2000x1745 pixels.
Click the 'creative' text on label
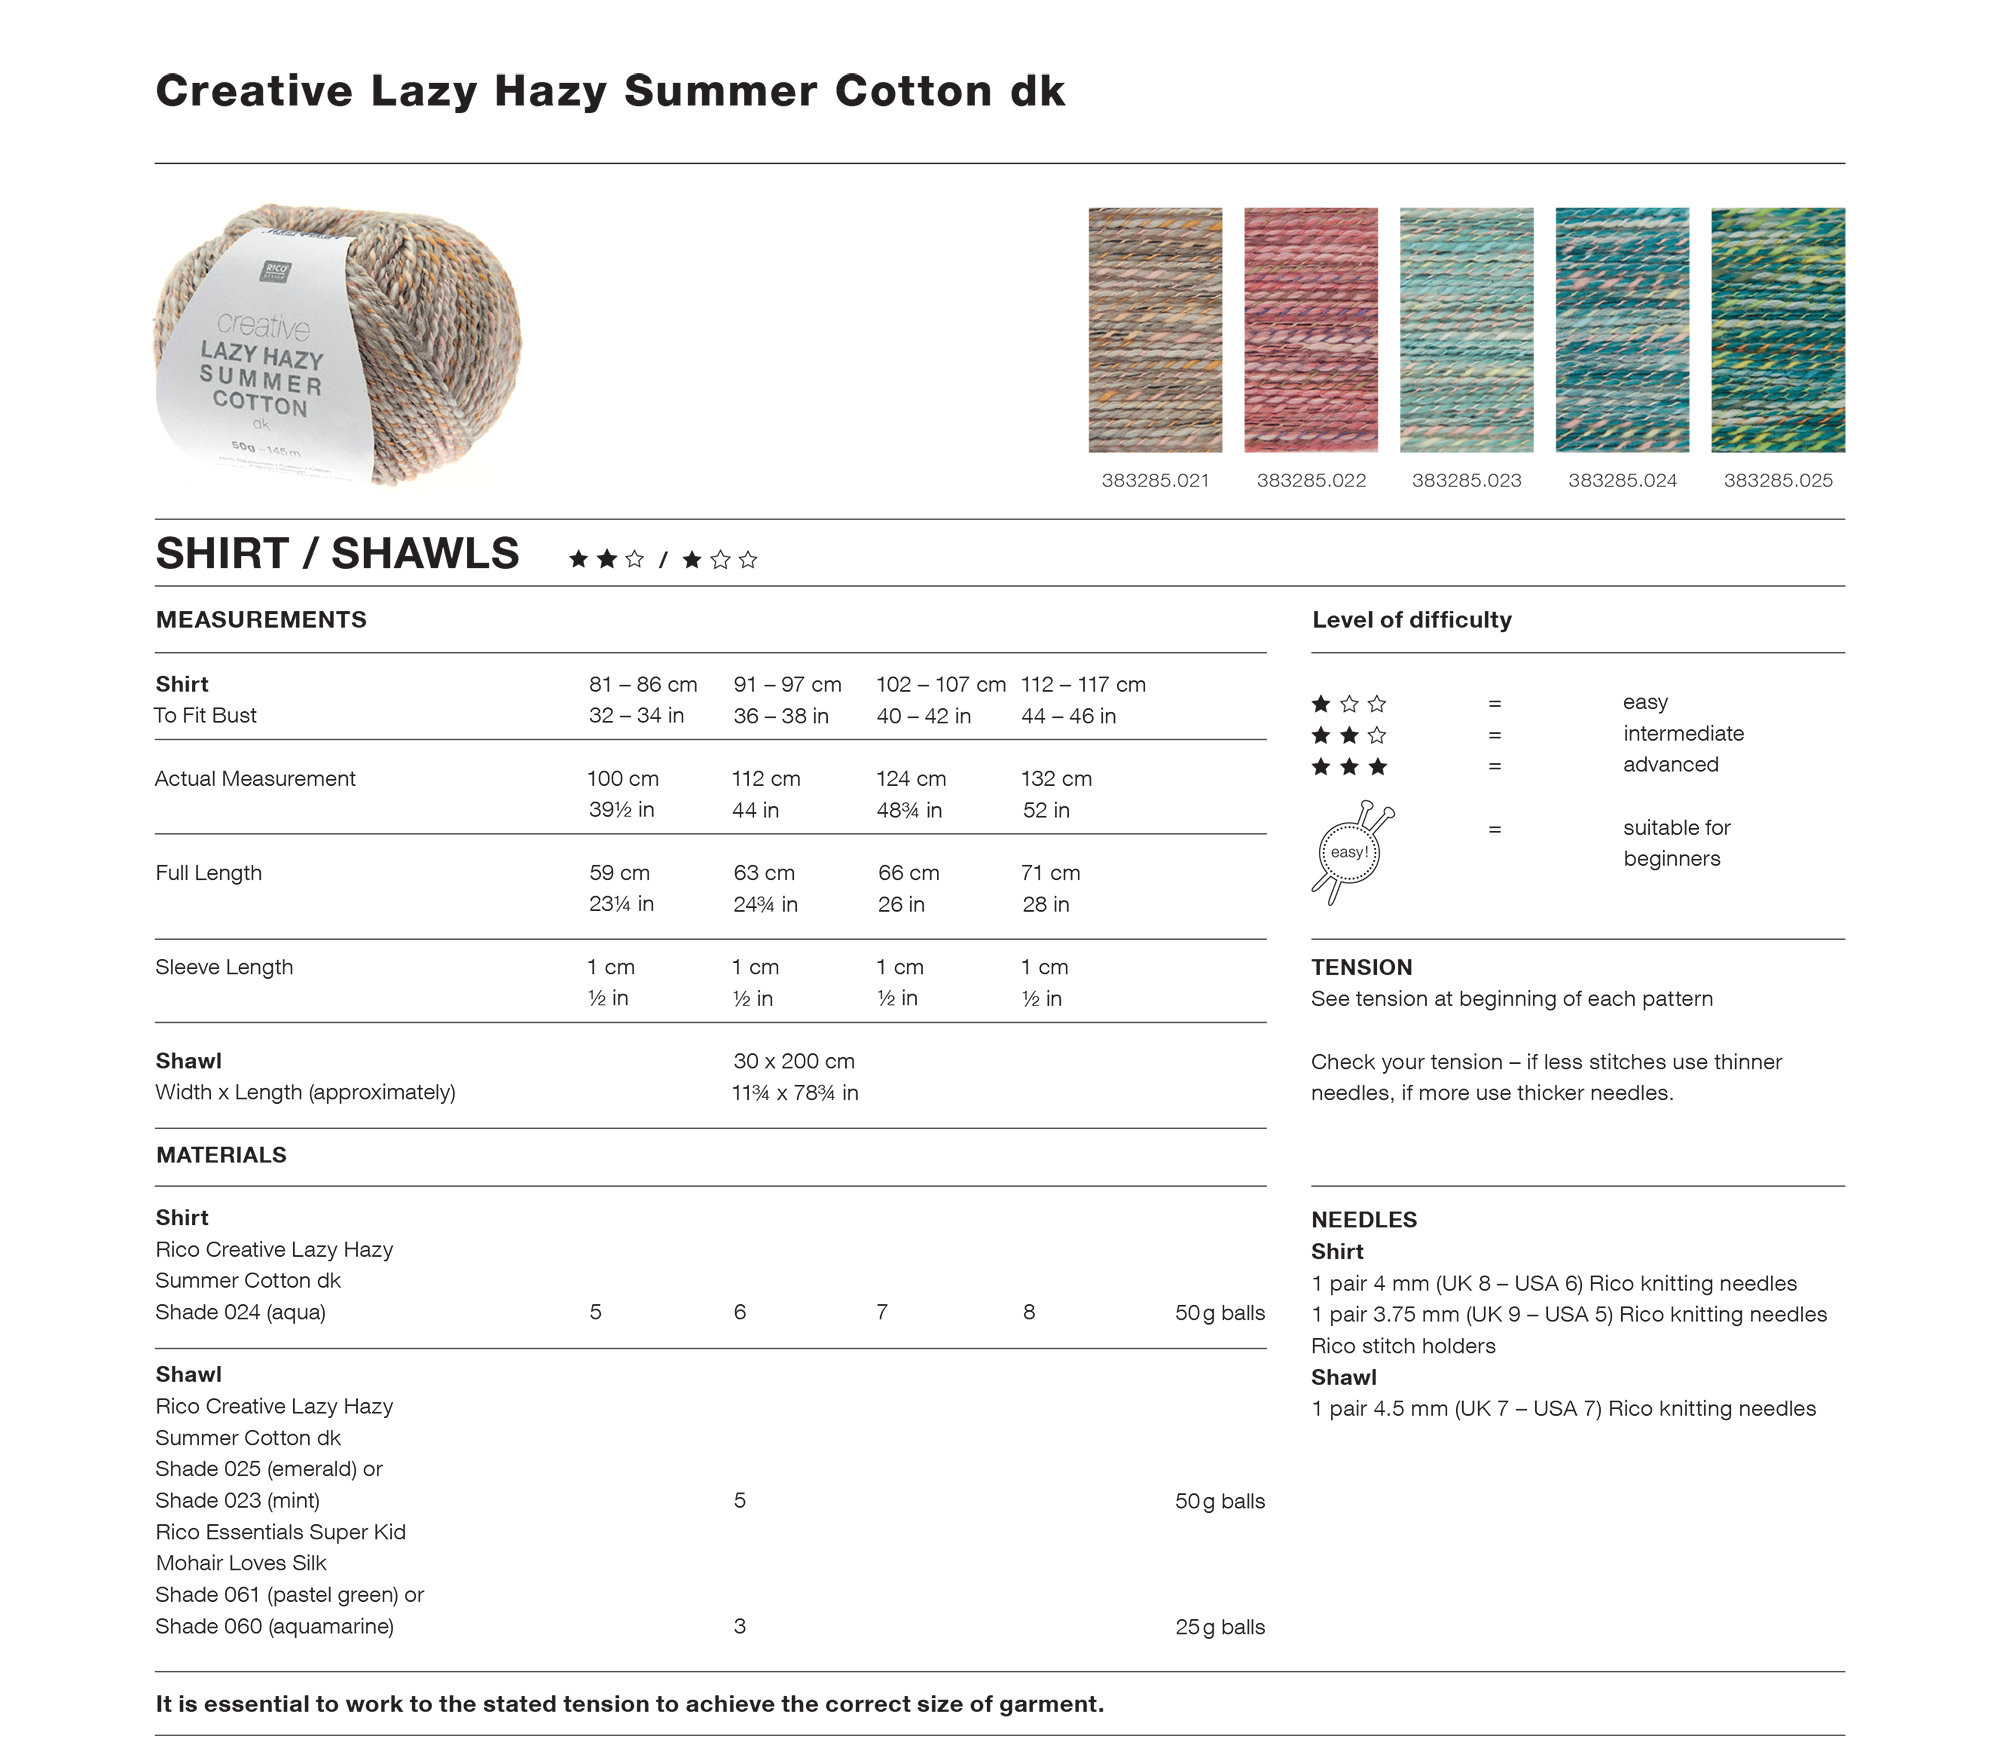[x=263, y=326]
